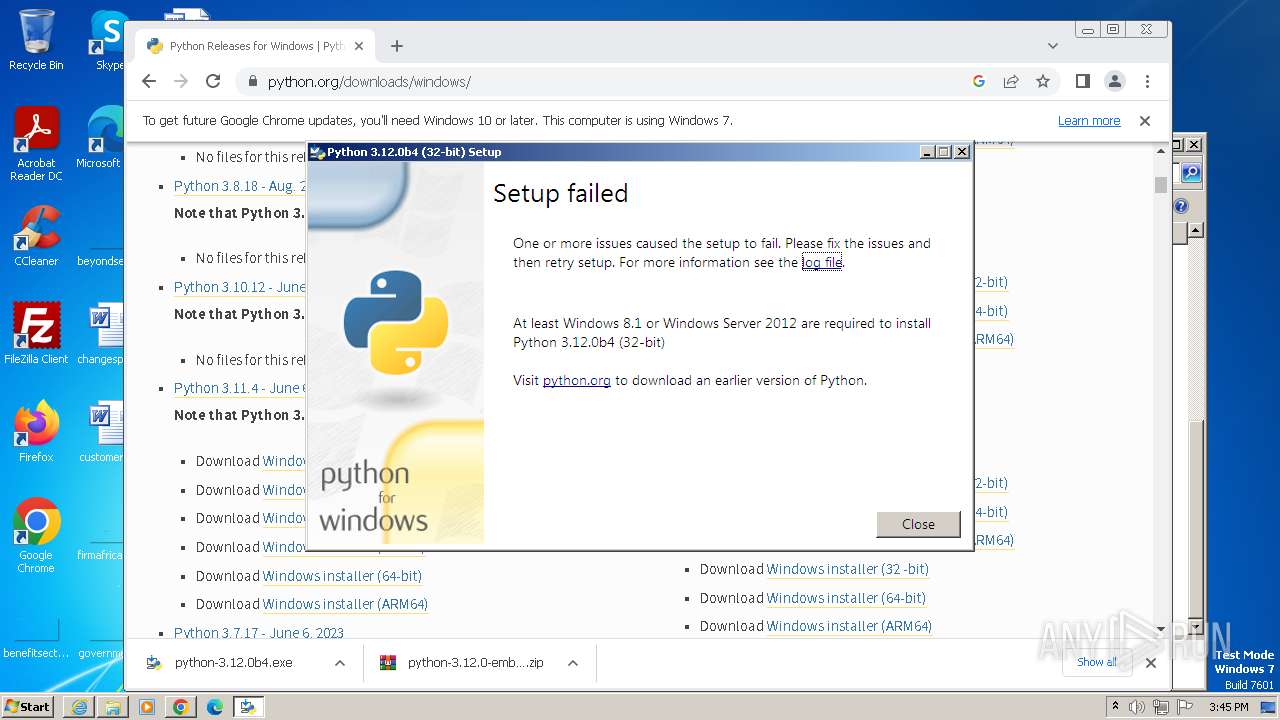The image size is (1280, 720).
Task: Open python.org link in setup dialog
Action: coord(576,380)
